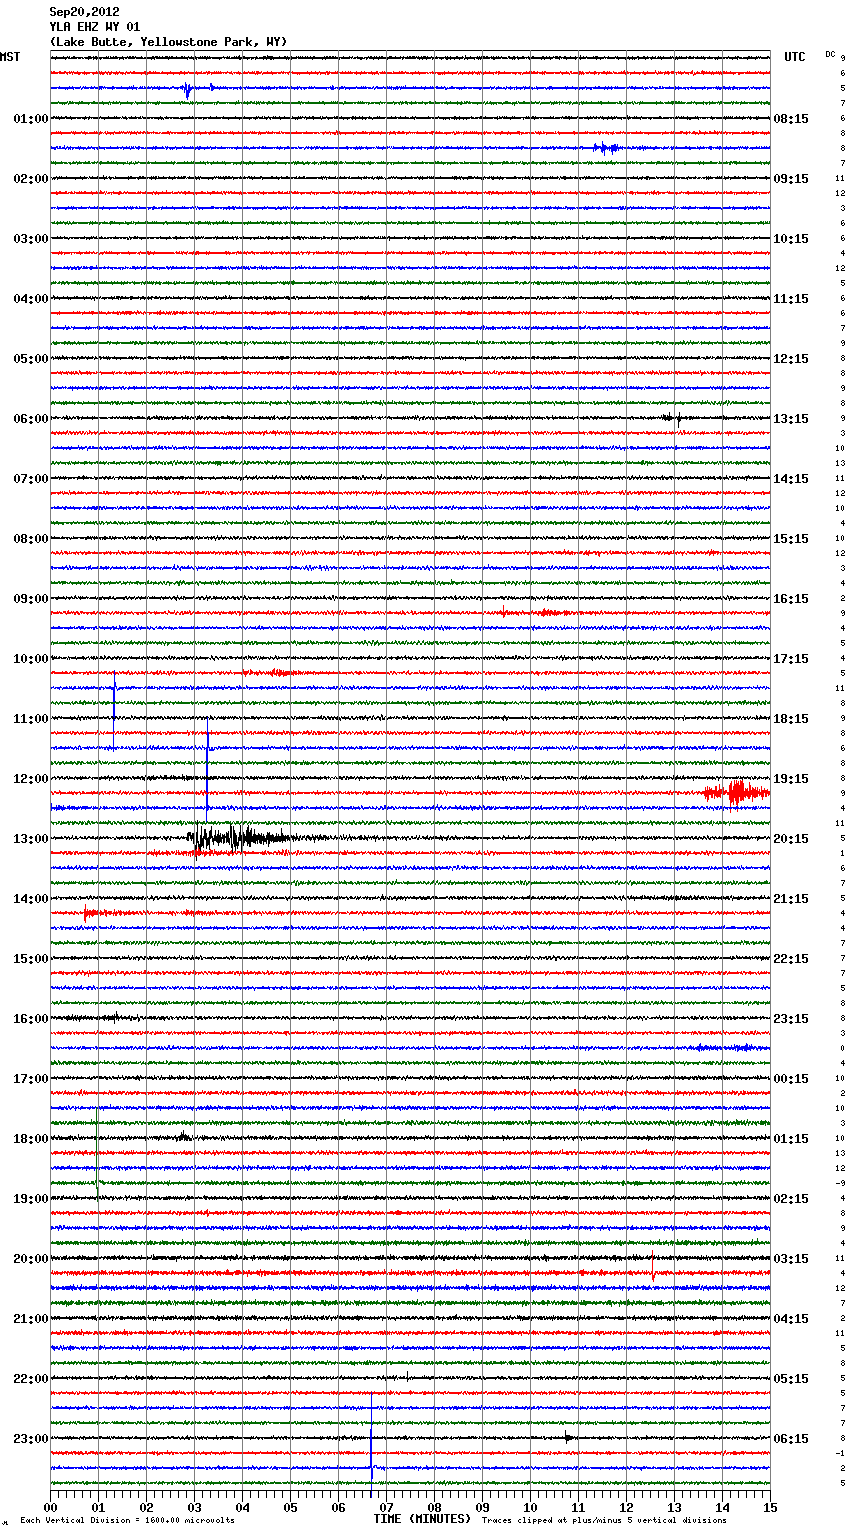The image size is (850, 1534).
Task: Select the 01:00 MST time label
Action: [31, 119]
